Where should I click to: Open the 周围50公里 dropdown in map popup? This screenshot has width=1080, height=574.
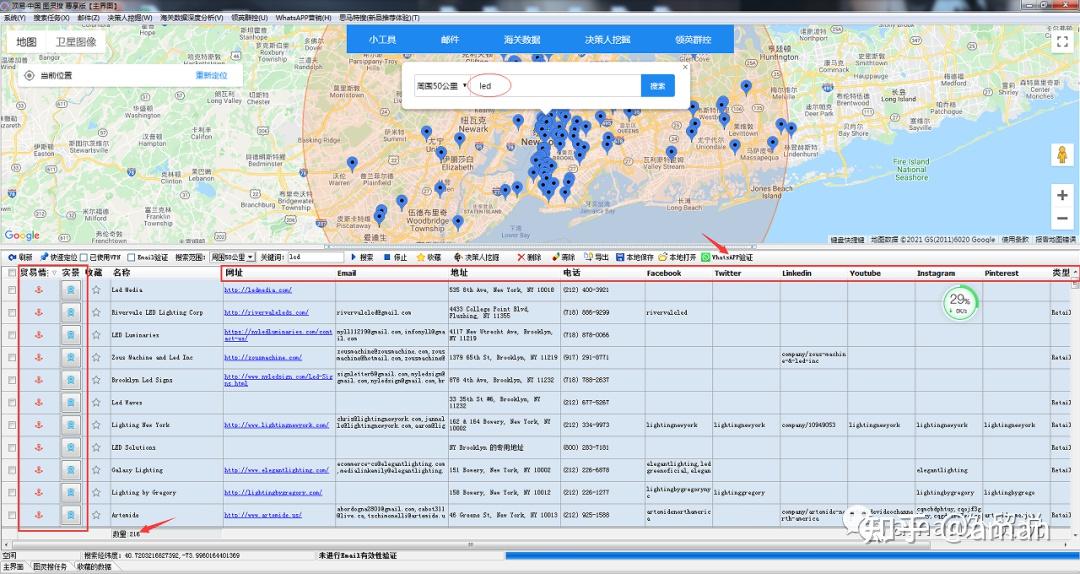pyautogui.click(x=442, y=86)
